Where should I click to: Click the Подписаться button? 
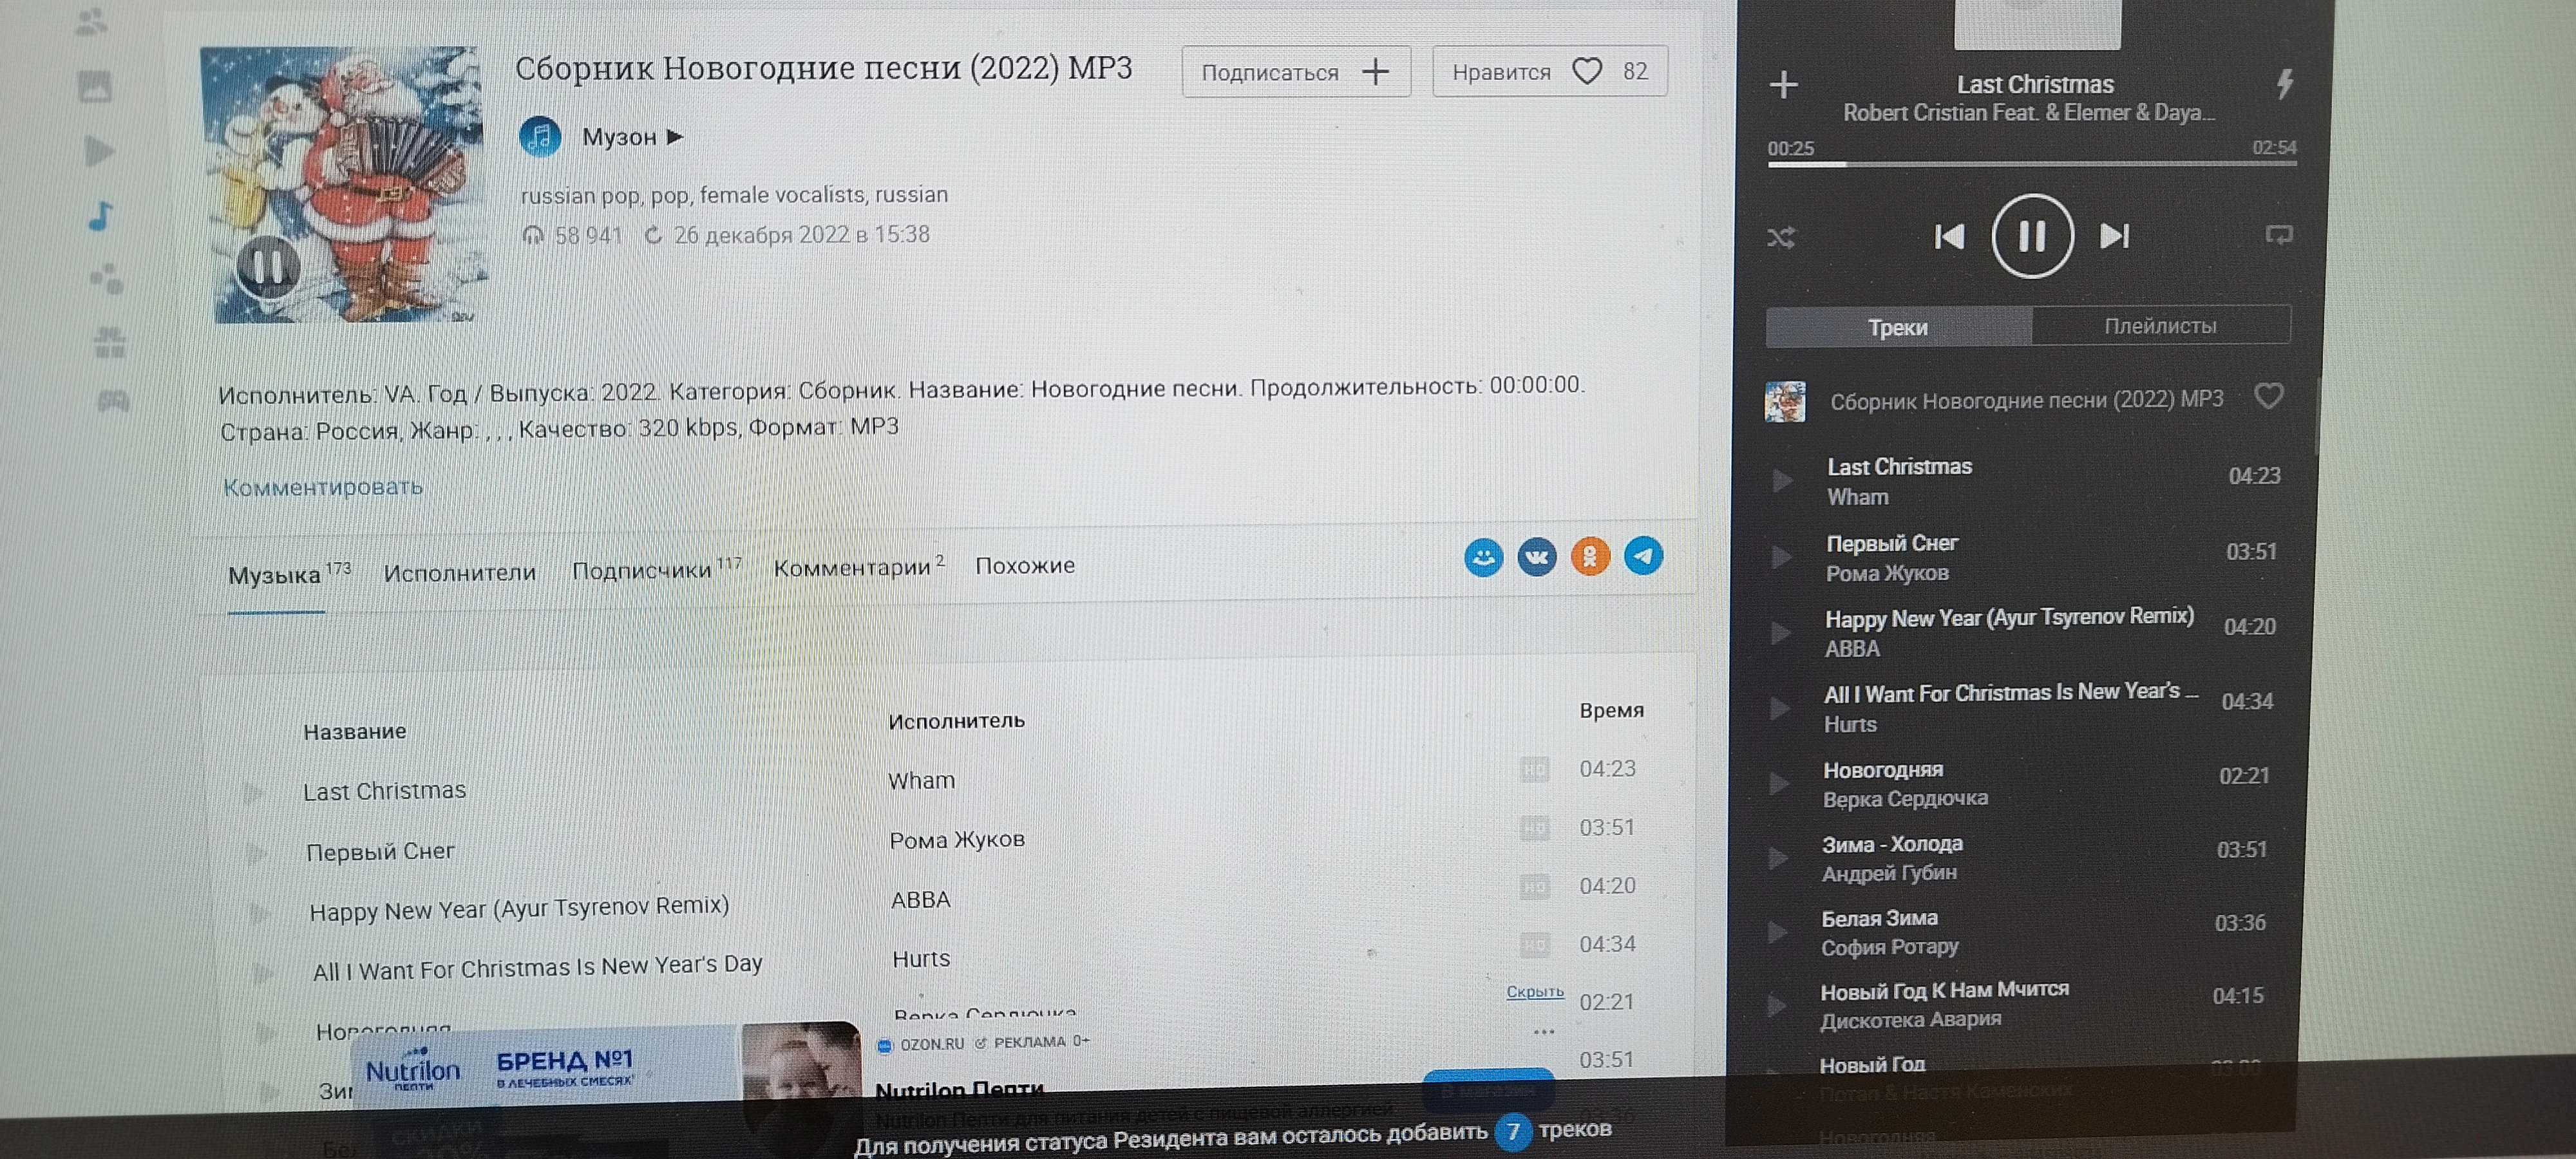tap(1295, 72)
